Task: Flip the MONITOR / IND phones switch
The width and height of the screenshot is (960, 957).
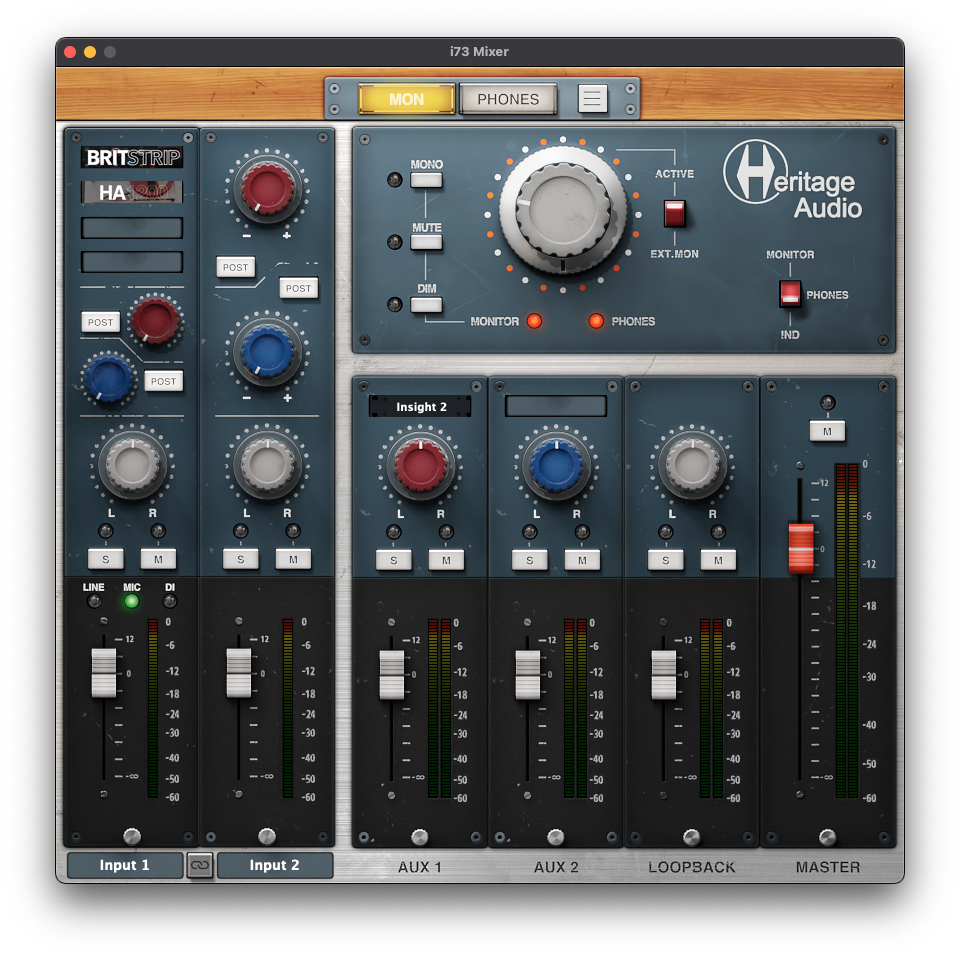Action: 789,293
